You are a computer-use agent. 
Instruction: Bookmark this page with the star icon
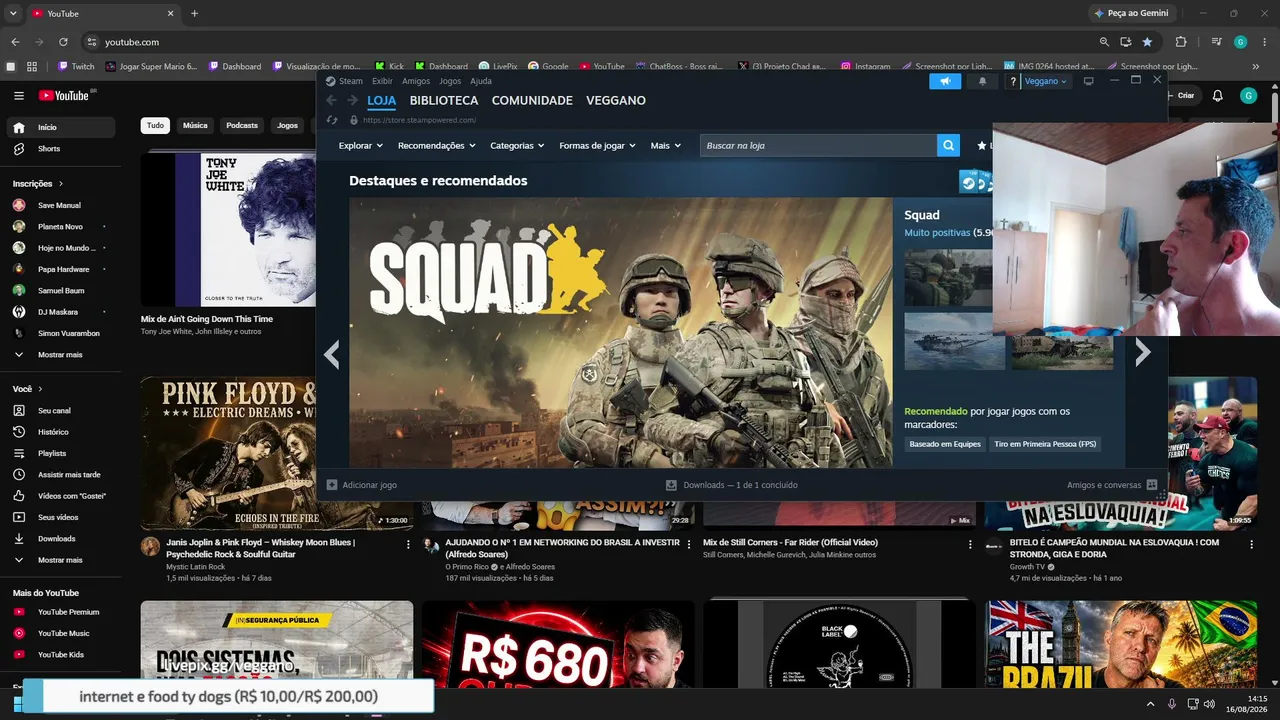pyautogui.click(x=1147, y=42)
